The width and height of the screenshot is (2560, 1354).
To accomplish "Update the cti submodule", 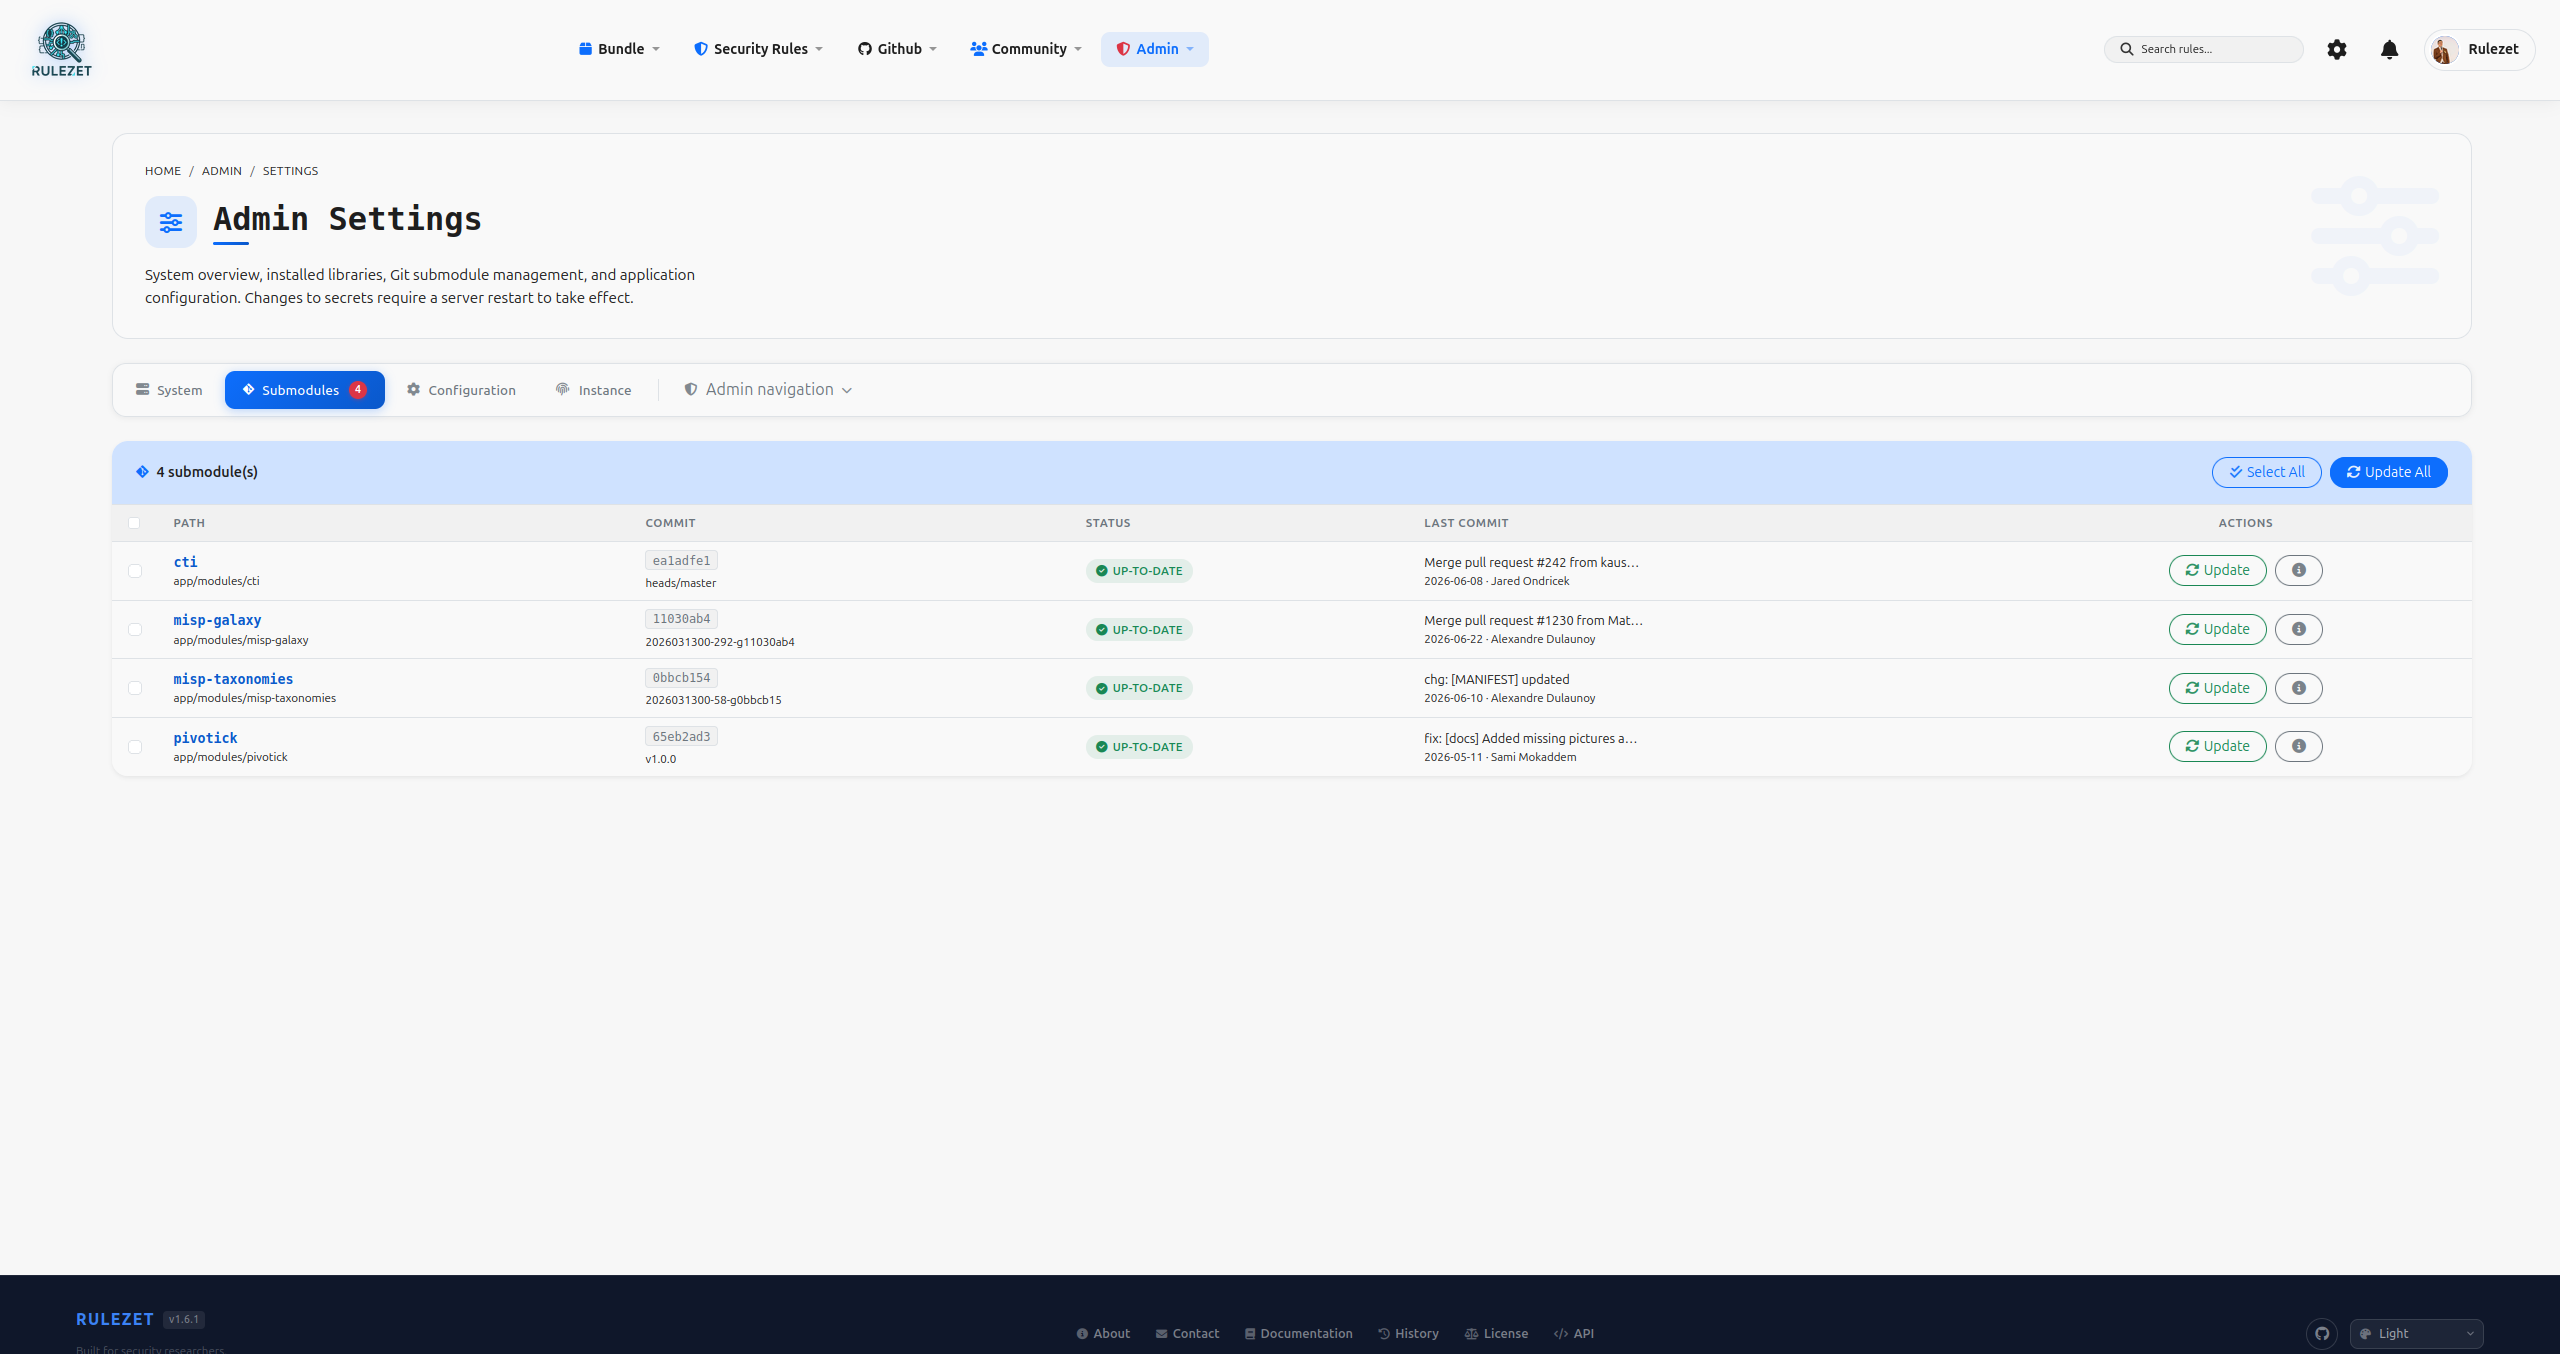I will [x=2218, y=570].
